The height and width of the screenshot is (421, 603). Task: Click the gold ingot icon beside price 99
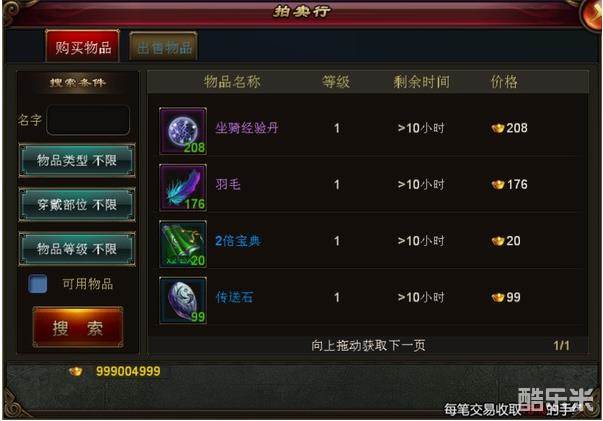[498, 297]
